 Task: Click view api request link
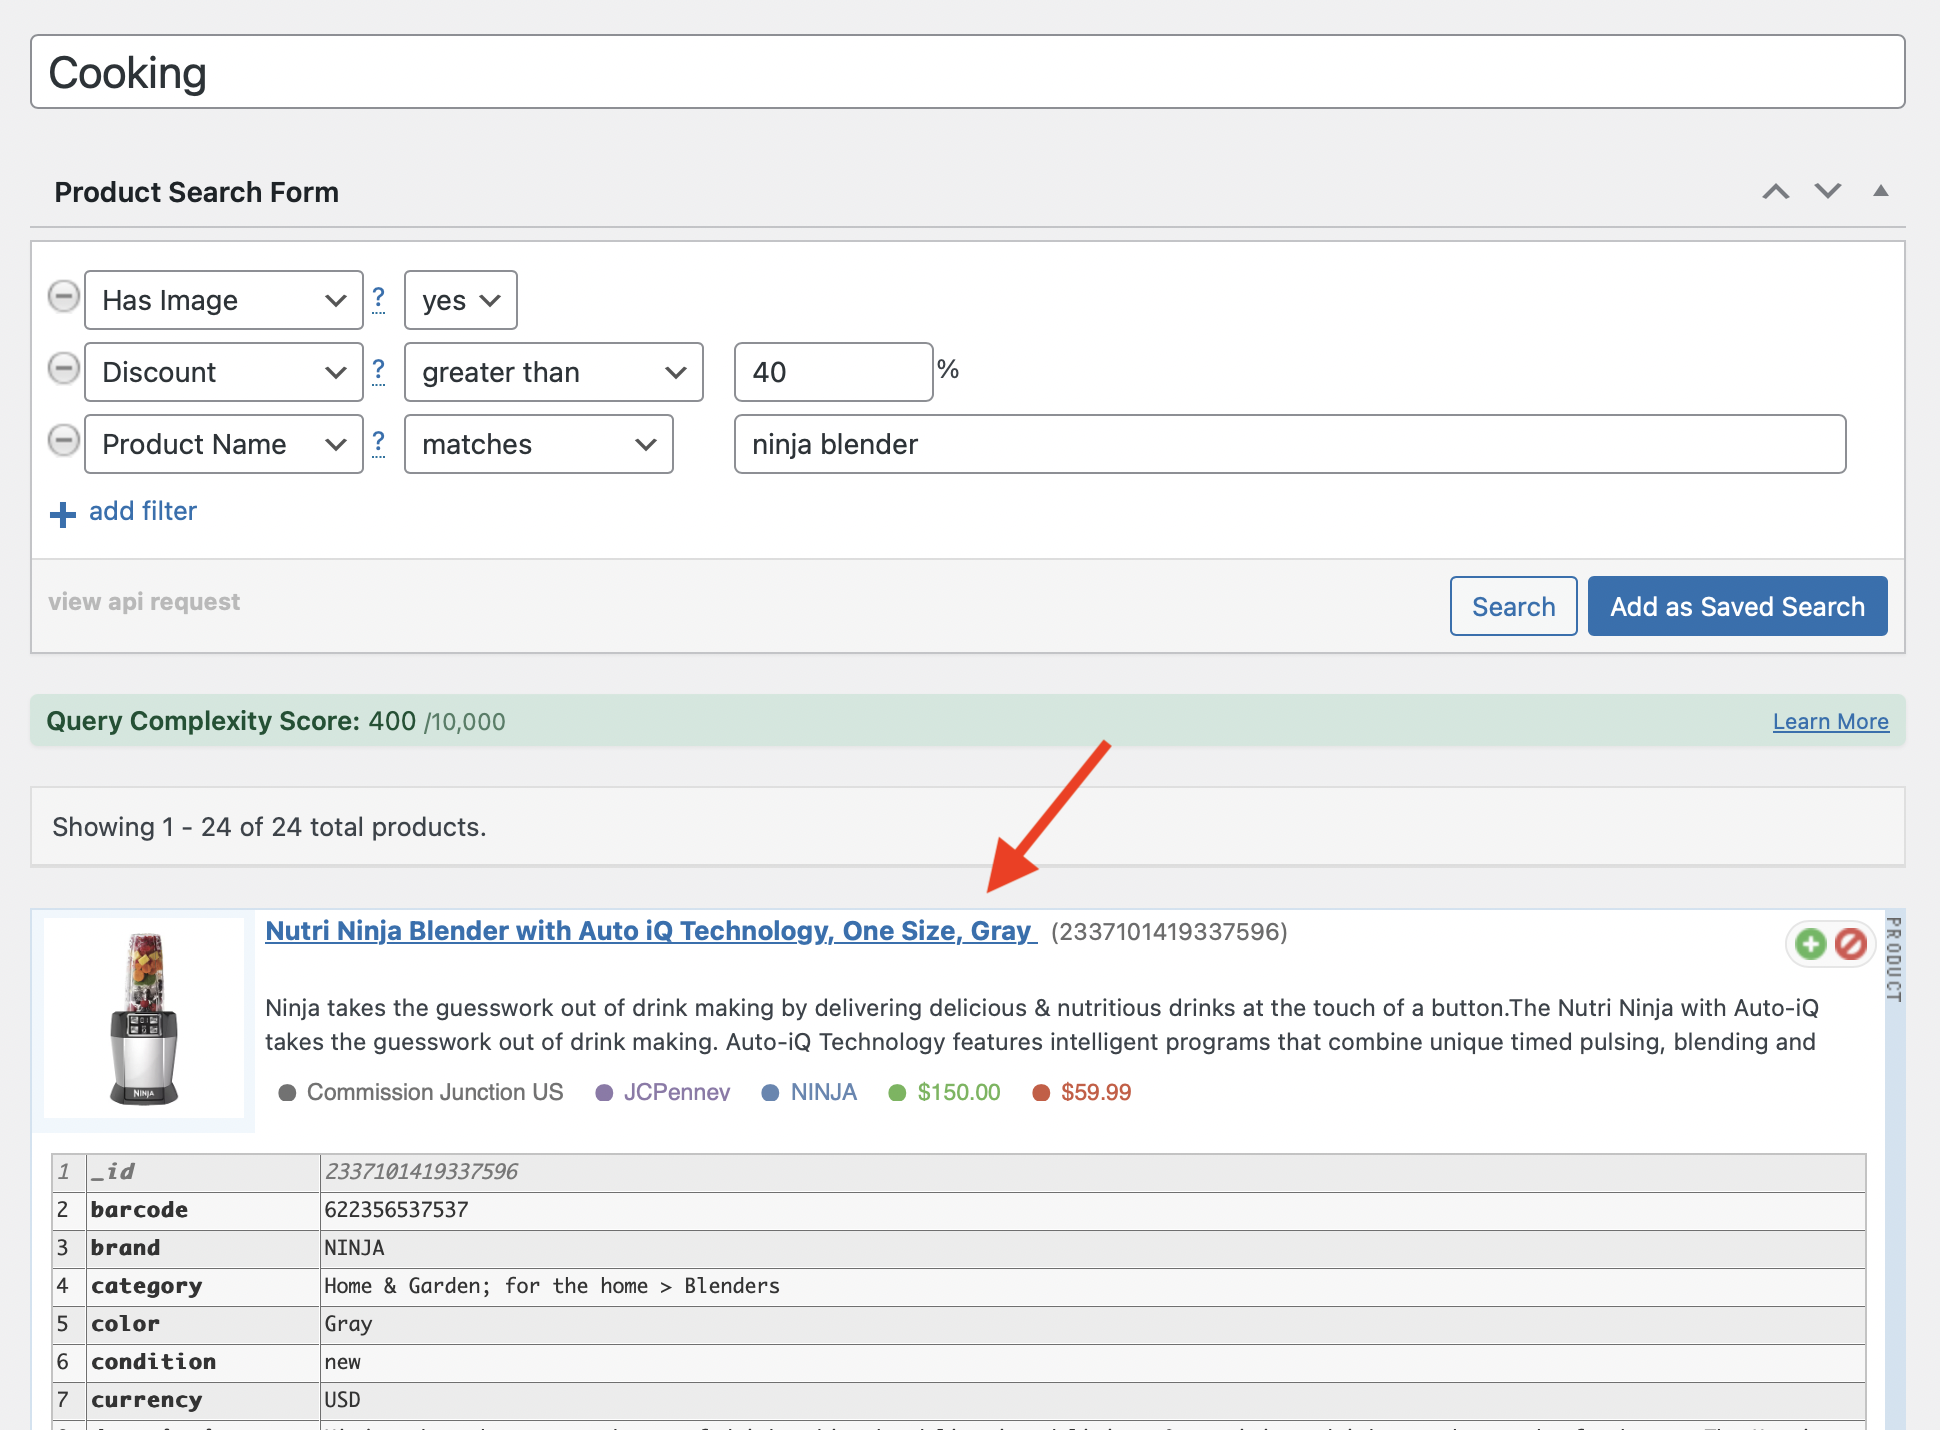tap(144, 602)
